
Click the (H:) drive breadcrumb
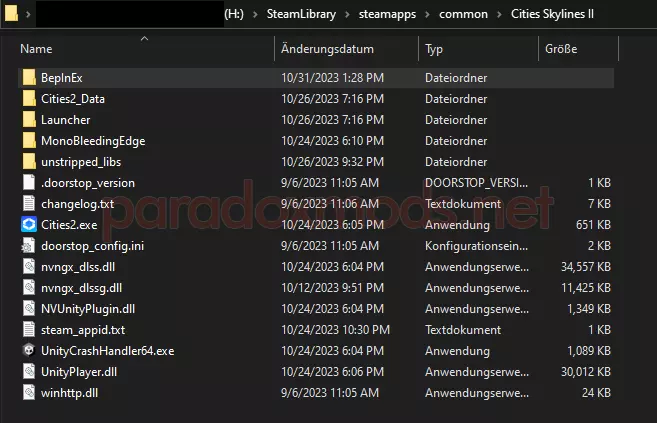pyautogui.click(x=234, y=14)
